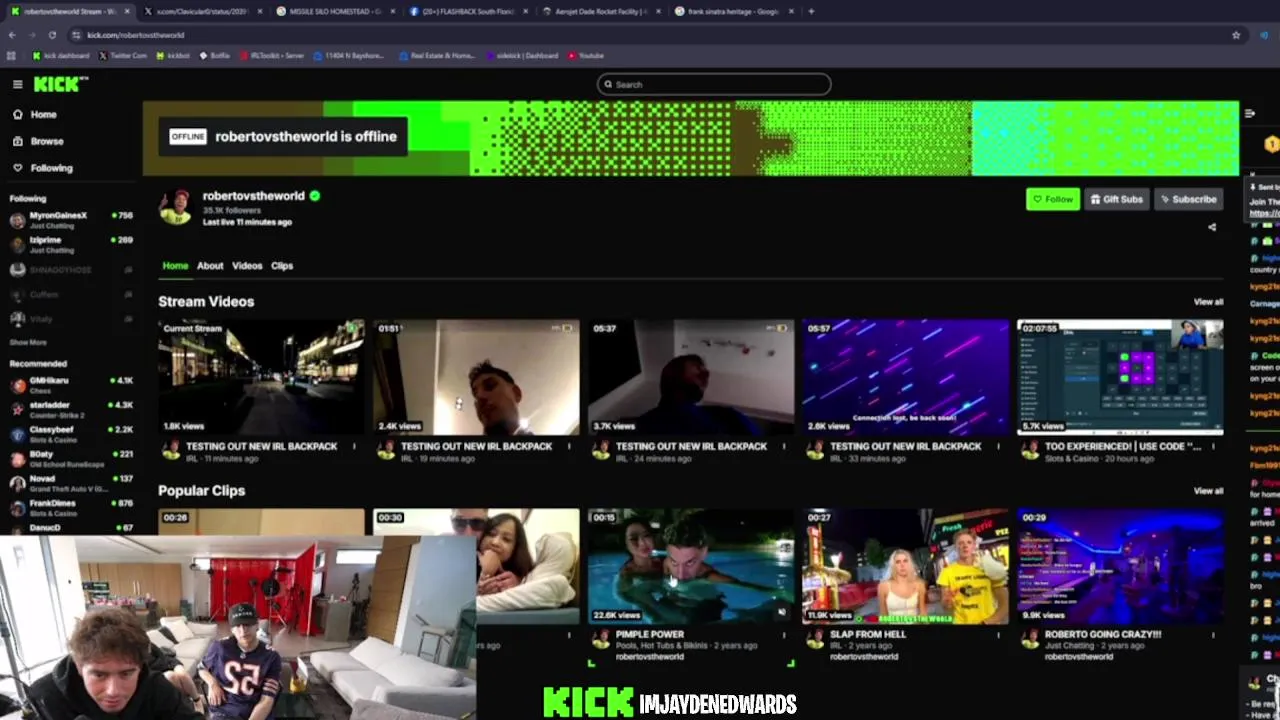Play the PIMPLE POWER clip
The image size is (1280, 720).
point(691,566)
